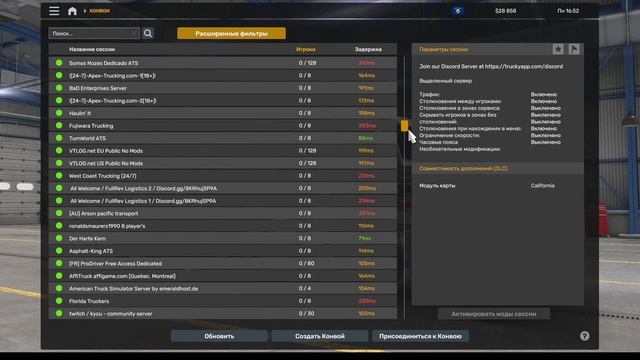640x360 pixels.
Task: Click green status dot of Der Harte Kern
Action: point(59,238)
